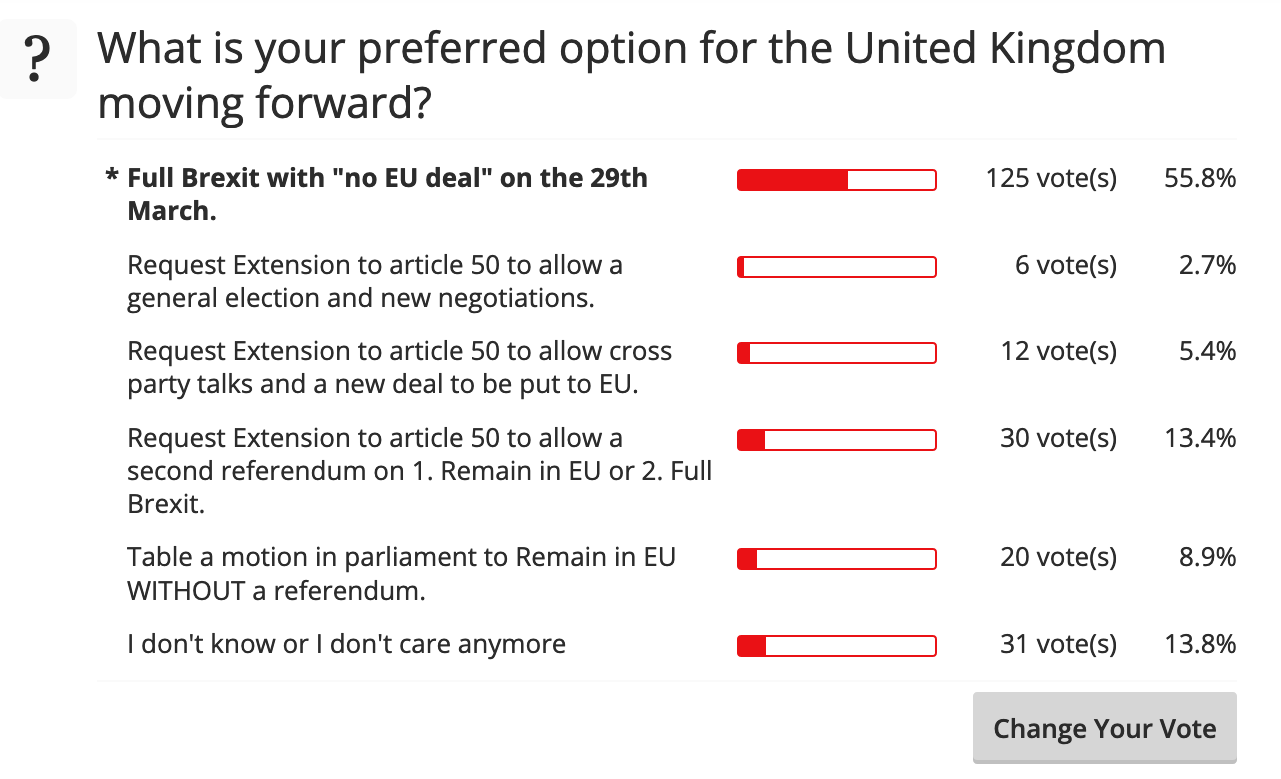Click the 13.4% second referendum progress bar

(x=836, y=440)
